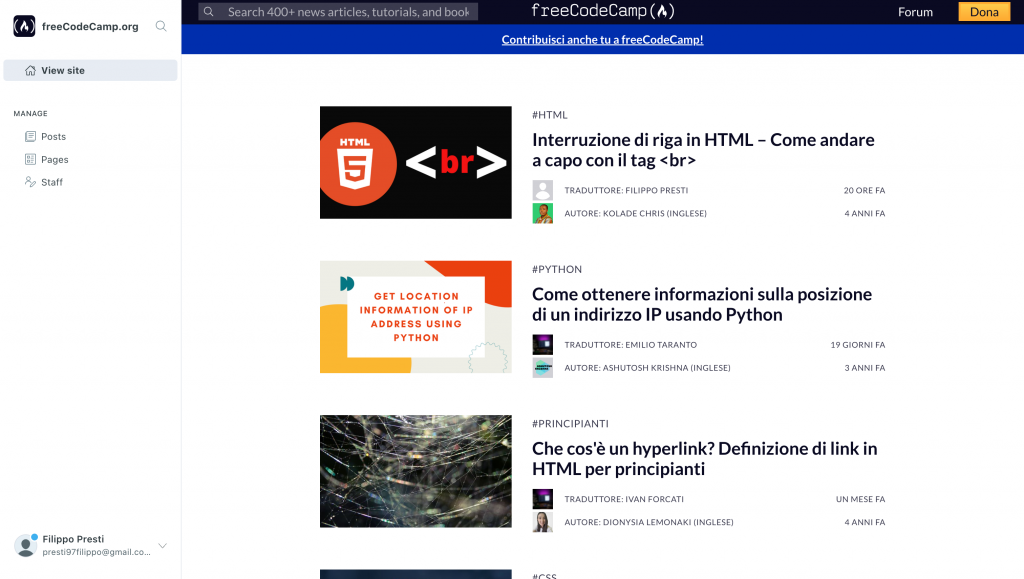Click the HTML5 br tag thumbnail
This screenshot has width=1024, height=579.
click(x=415, y=163)
